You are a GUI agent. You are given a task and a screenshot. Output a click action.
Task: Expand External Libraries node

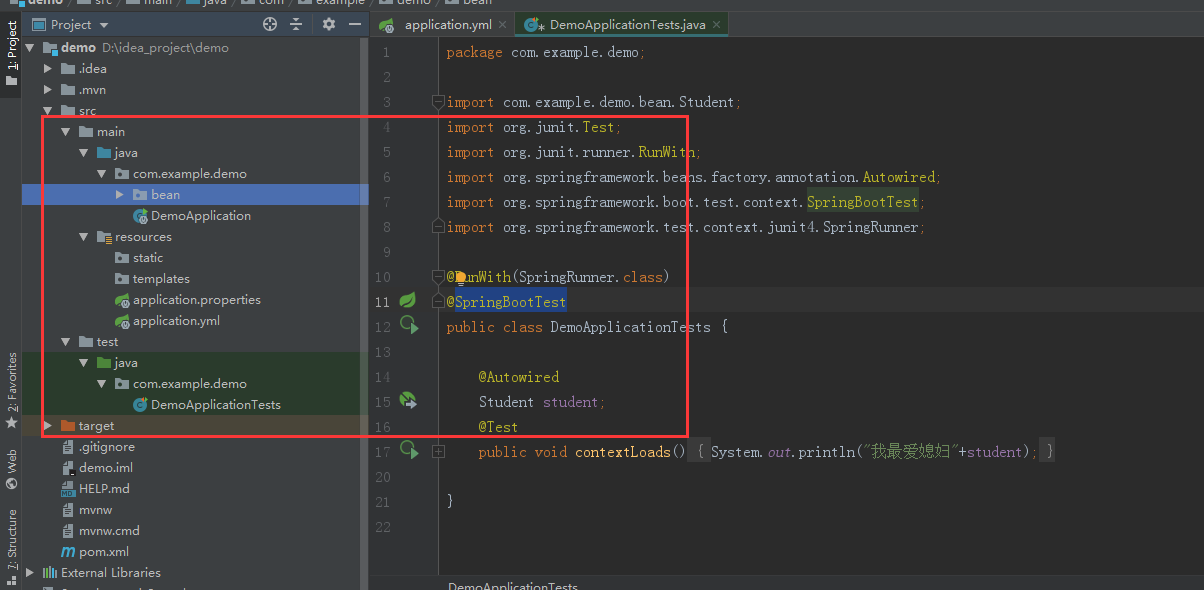[x=29, y=572]
